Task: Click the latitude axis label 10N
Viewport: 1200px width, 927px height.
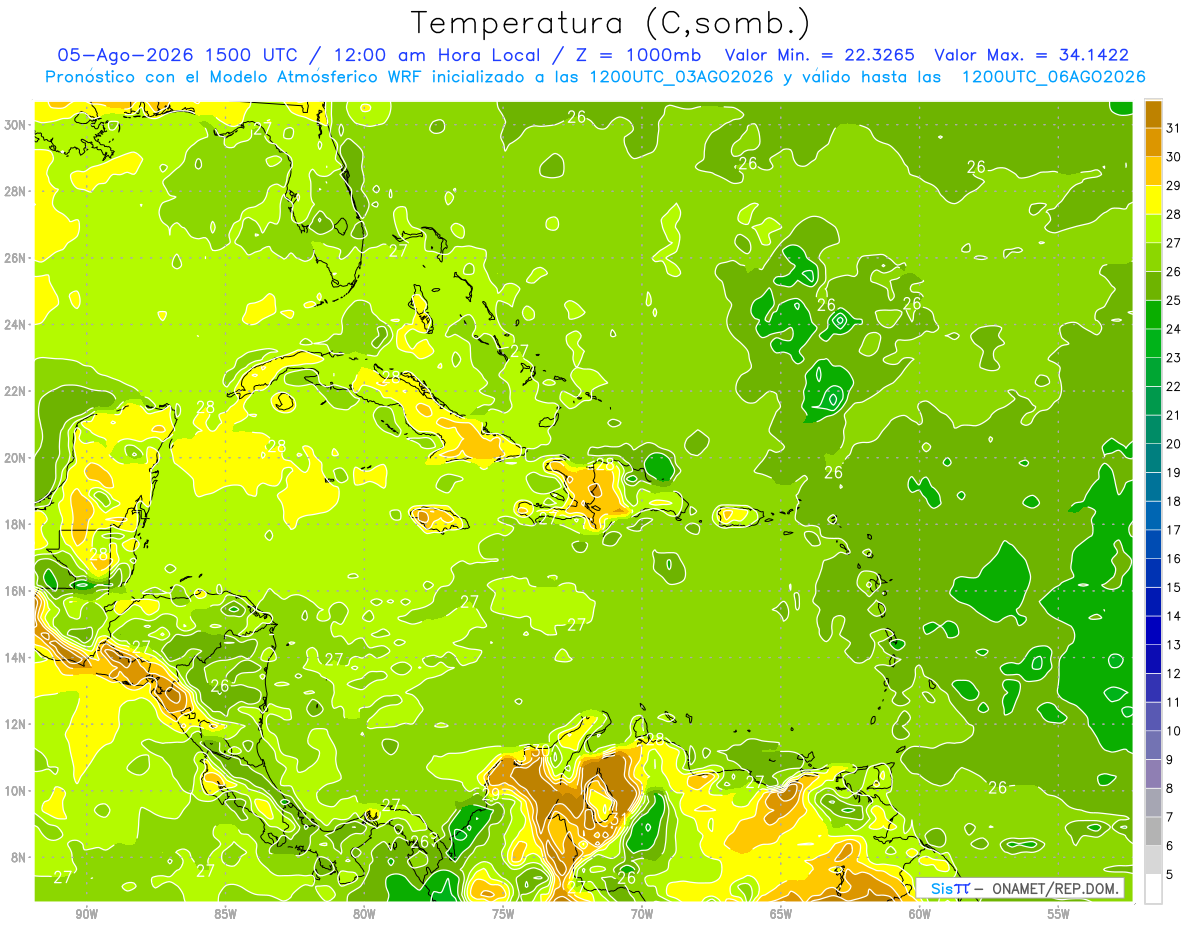Action: coord(15,790)
